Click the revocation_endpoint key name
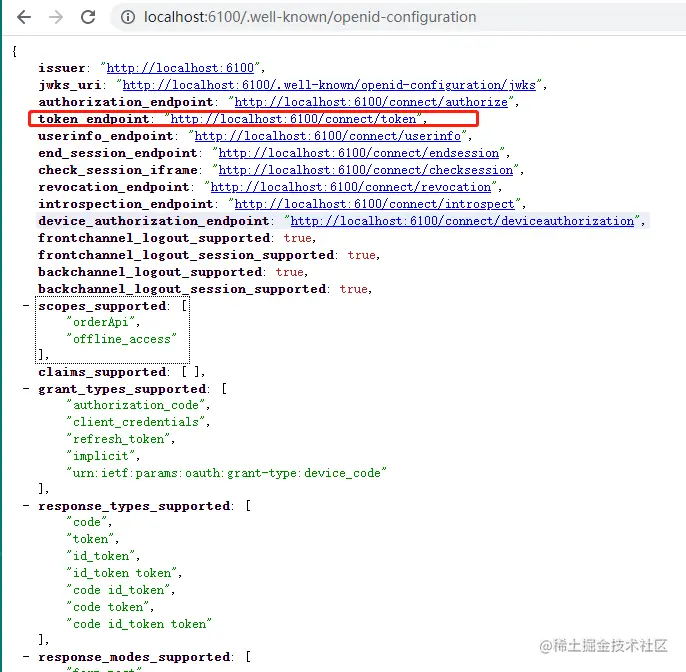The image size is (686, 672). point(114,187)
